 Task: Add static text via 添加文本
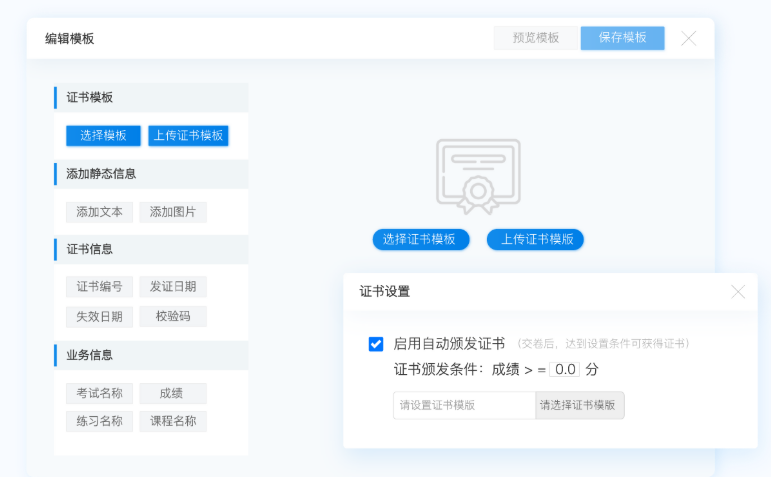pos(99,212)
